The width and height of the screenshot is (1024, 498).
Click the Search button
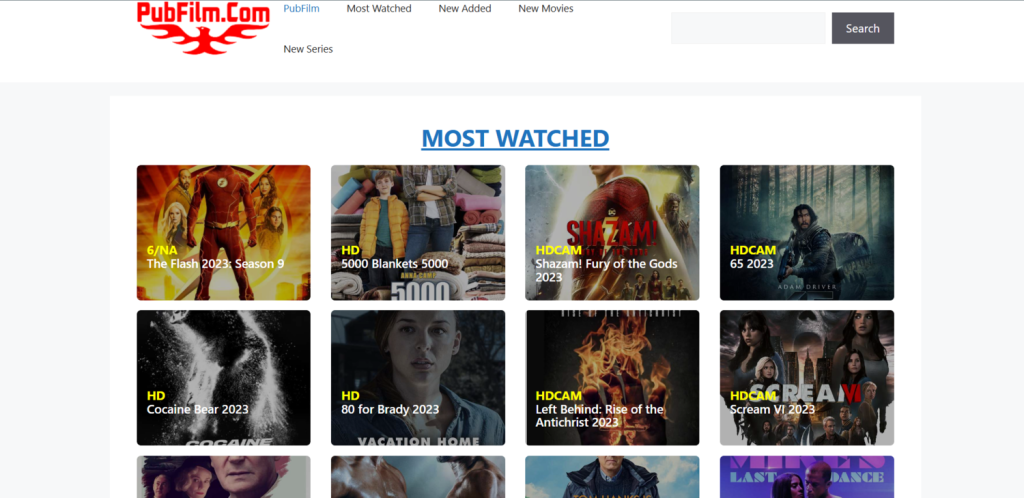pos(863,28)
